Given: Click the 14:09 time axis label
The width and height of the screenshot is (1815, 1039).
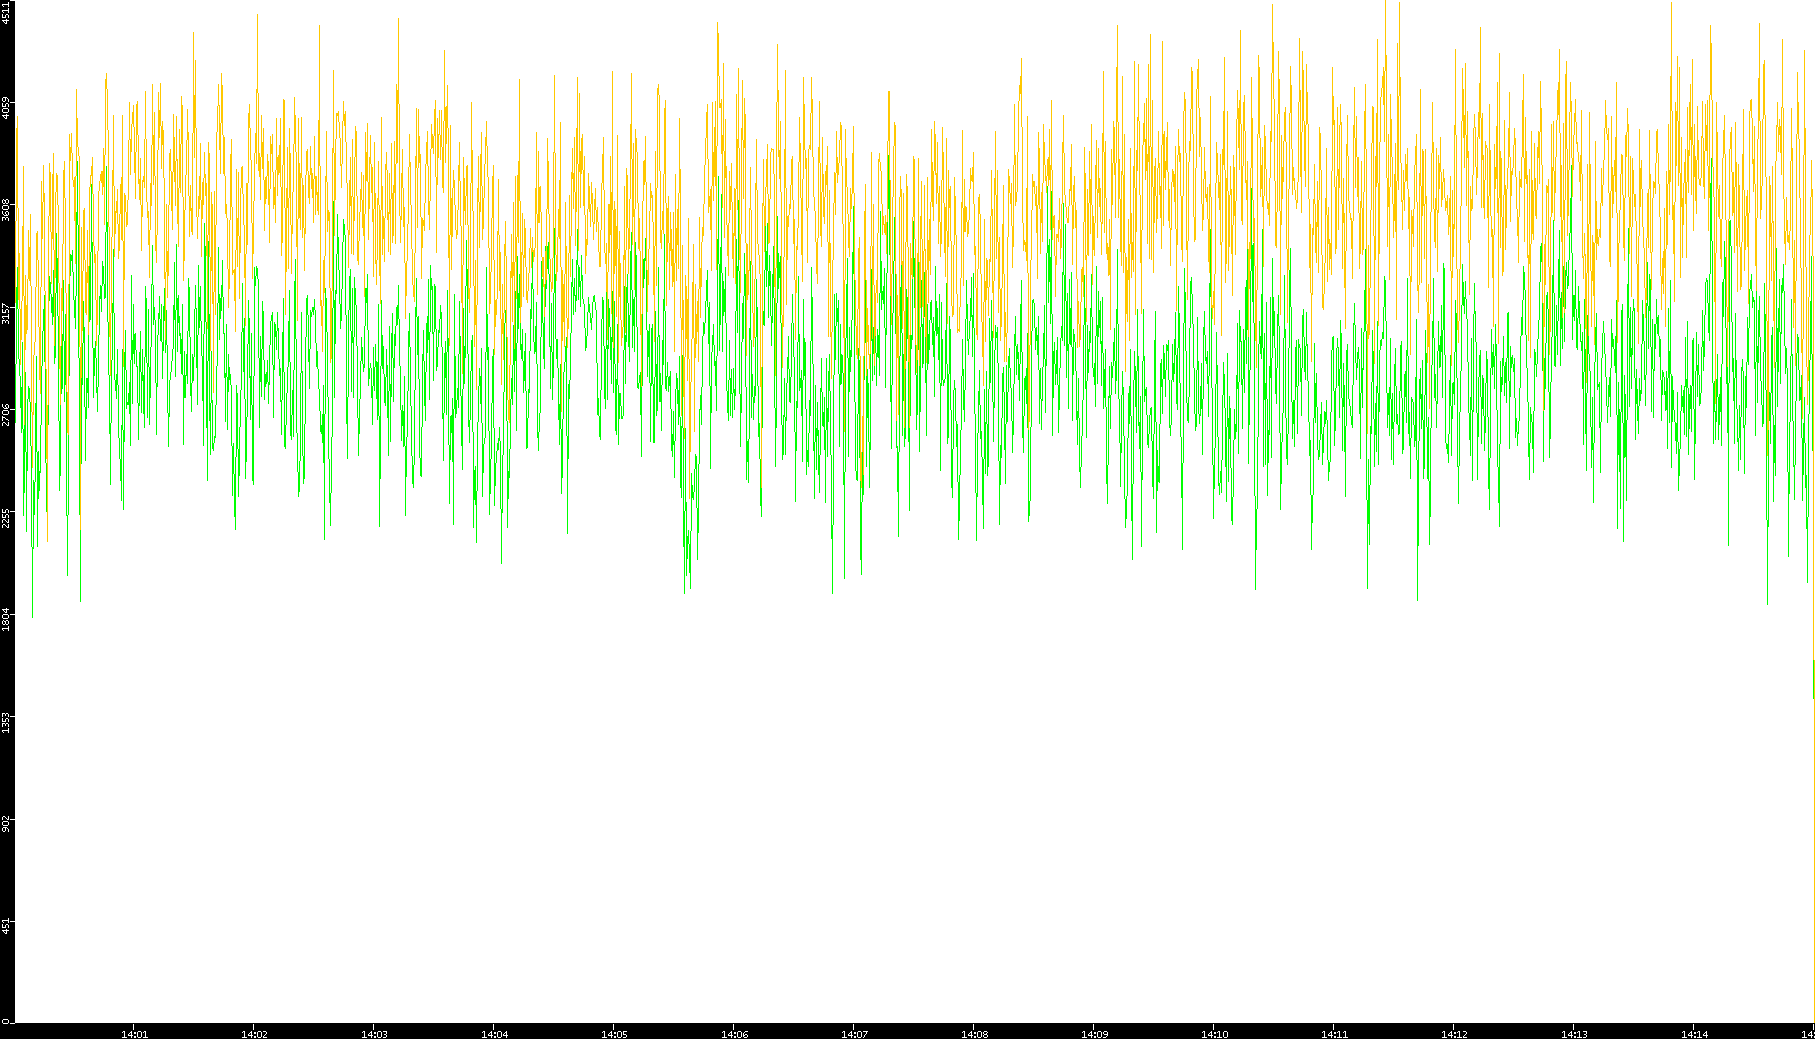Looking at the screenshot, I should [x=1094, y=1033].
